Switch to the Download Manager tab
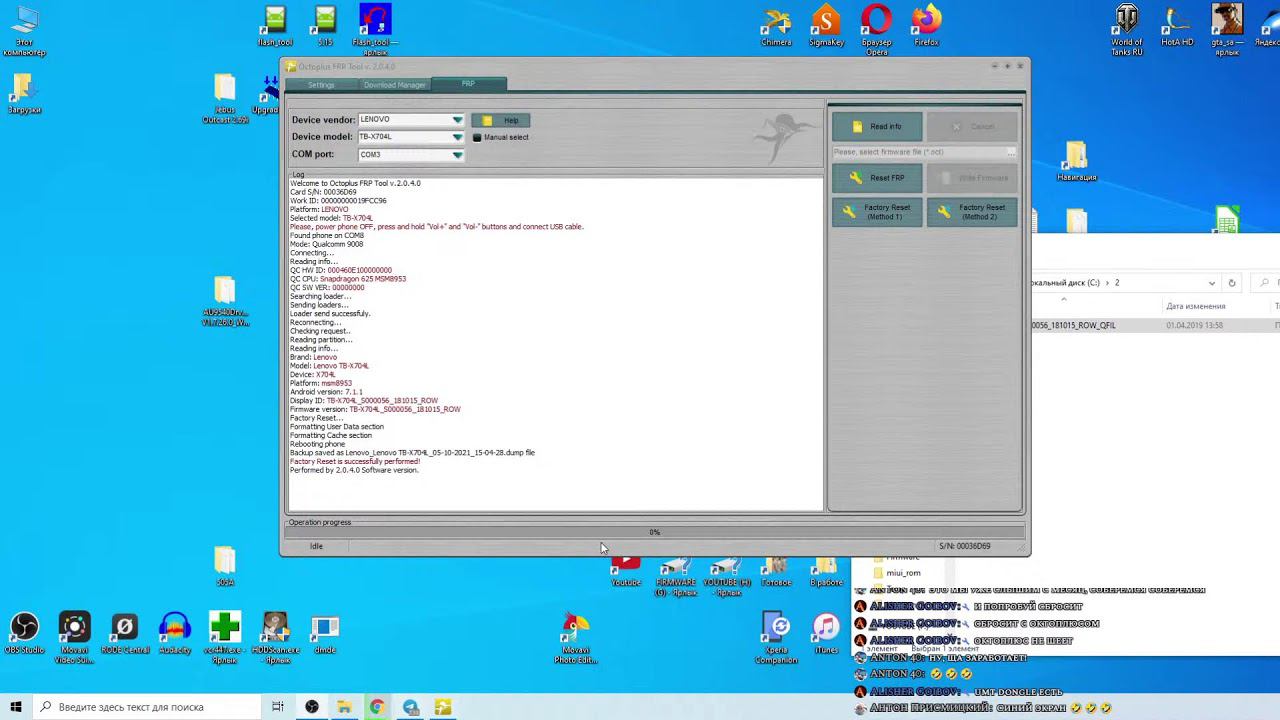Image resolution: width=1280 pixels, height=720 pixels. [394, 85]
